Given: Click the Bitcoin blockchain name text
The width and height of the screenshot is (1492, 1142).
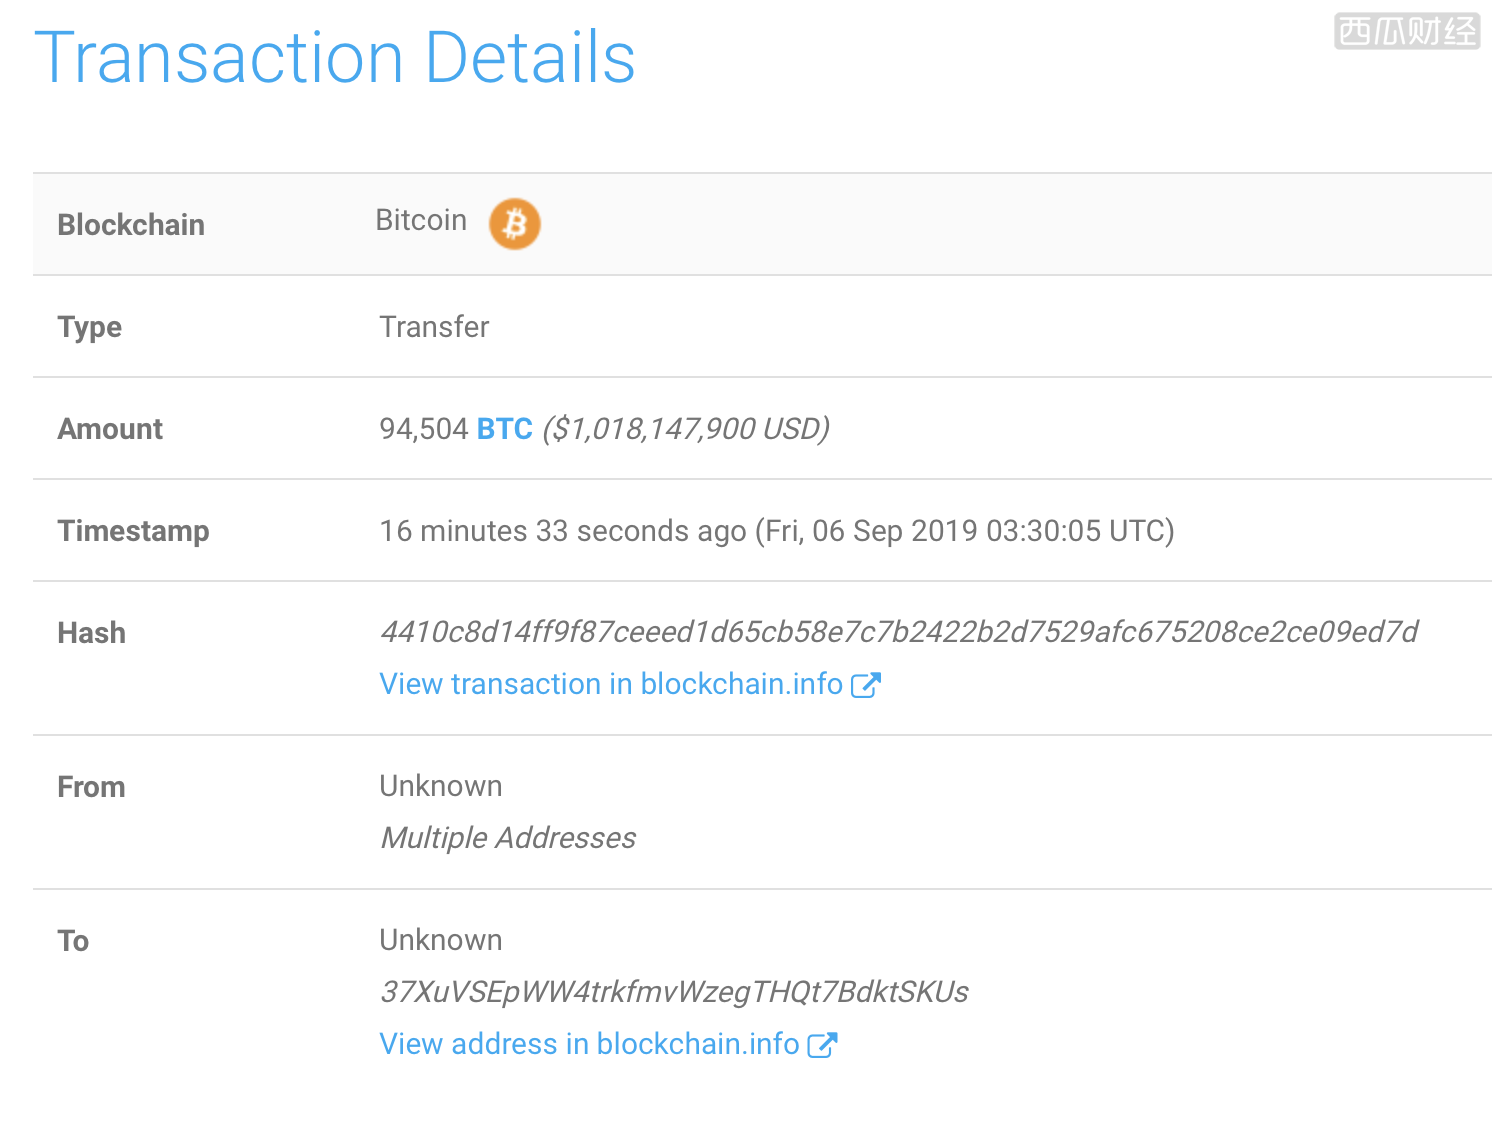Looking at the screenshot, I should point(421,220).
